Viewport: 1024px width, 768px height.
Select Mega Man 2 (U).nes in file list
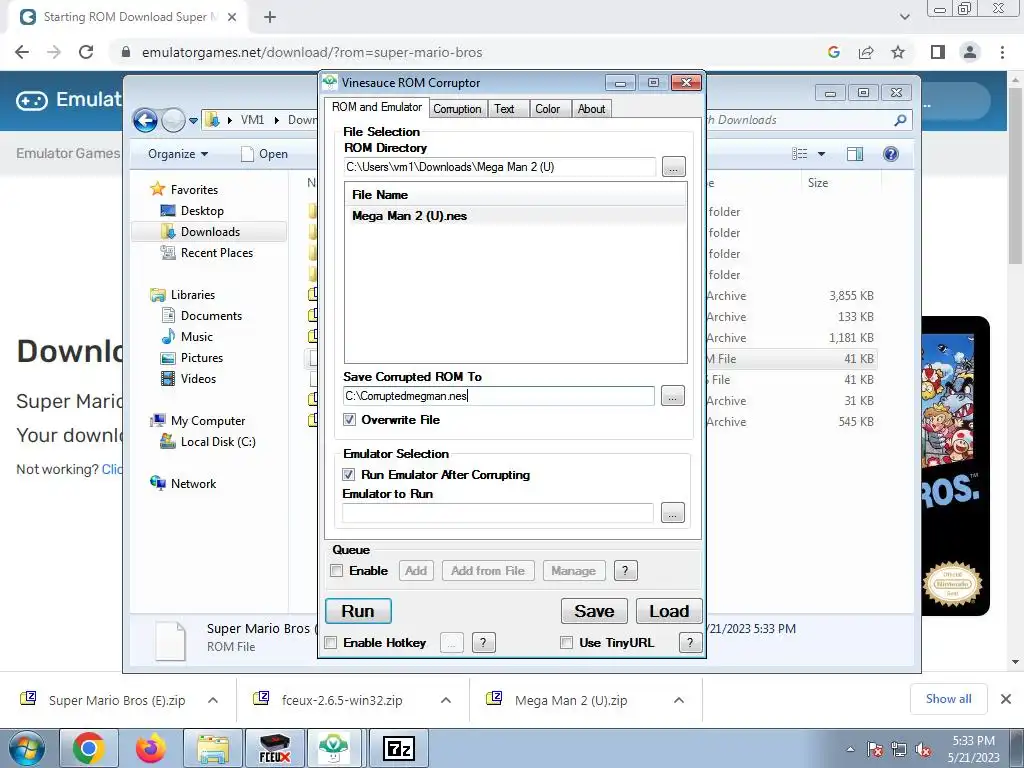click(x=515, y=216)
